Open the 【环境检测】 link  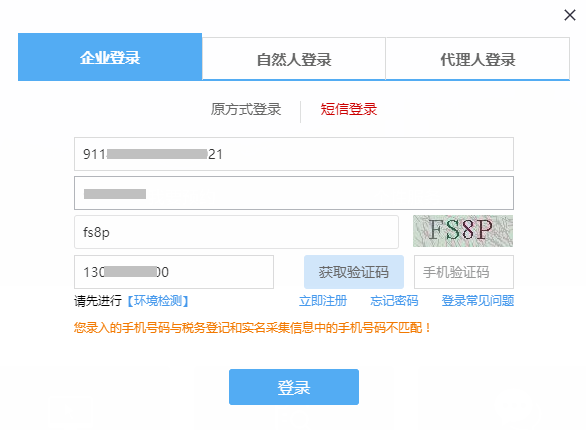pos(158,301)
